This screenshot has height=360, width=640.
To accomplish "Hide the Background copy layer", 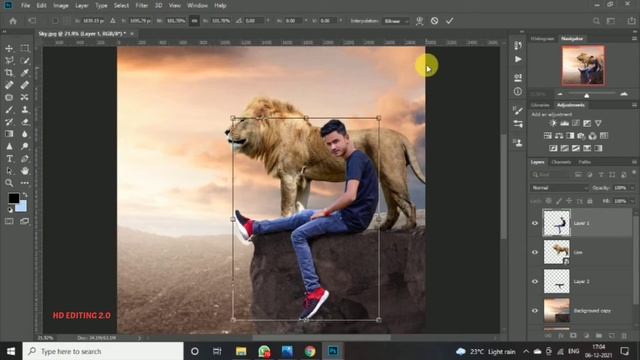I will point(535,311).
